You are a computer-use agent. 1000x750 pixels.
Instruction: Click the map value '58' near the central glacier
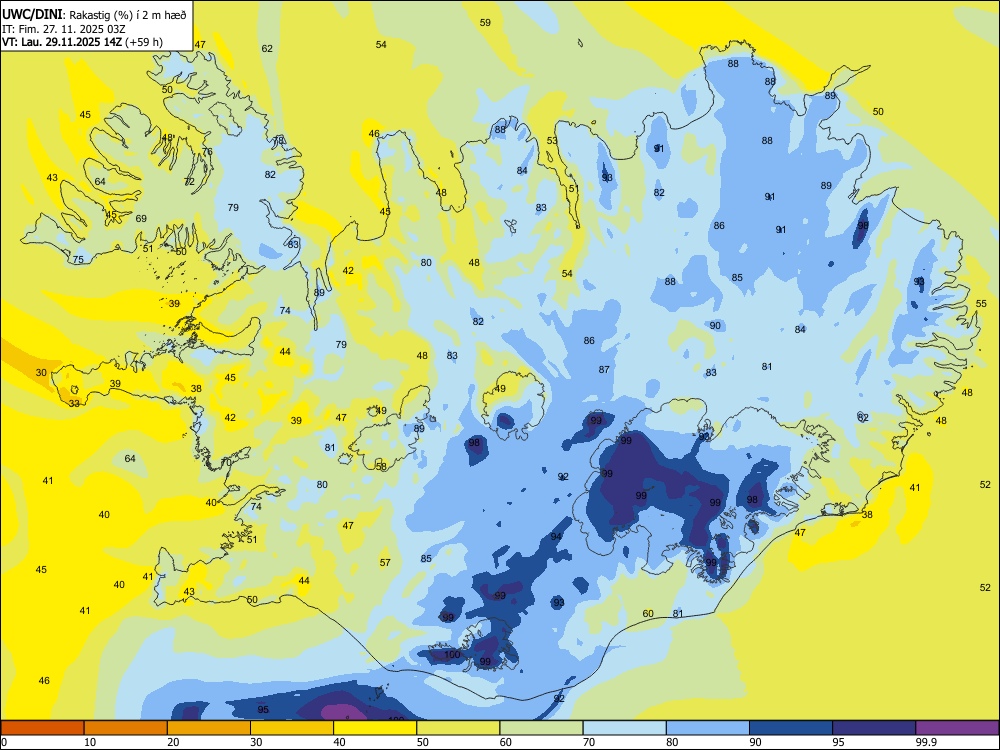(381, 466)
